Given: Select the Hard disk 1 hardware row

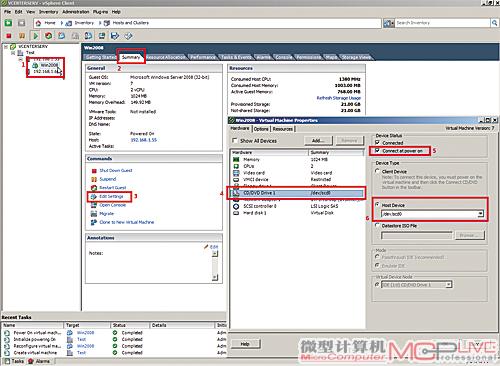Looking at the screenshot, I should [298, 213].
